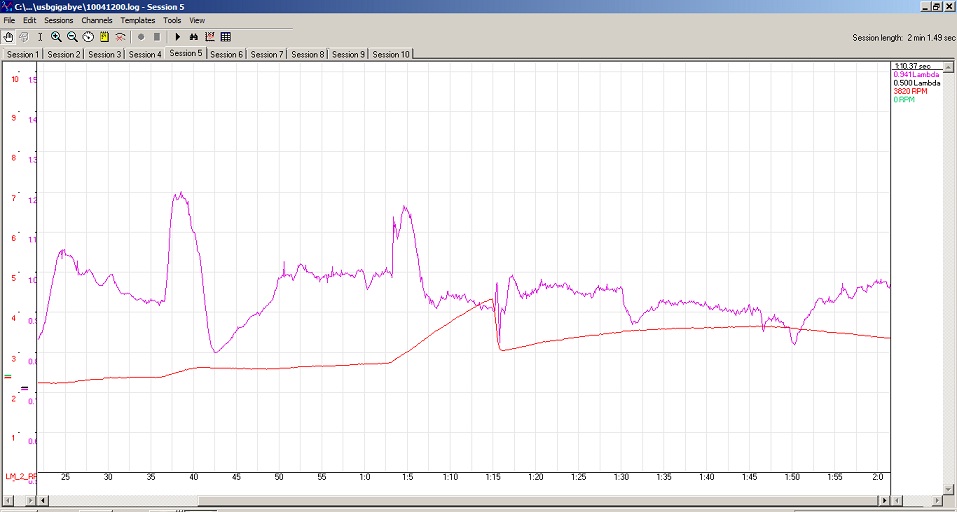Click the red chart graph icon
The width and height of the screenshot is (957, 512).
tap(209, 37)
